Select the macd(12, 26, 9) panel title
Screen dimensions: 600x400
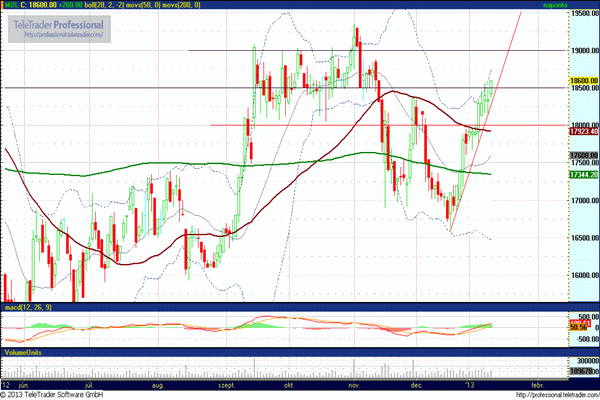[x=28, y=307]
